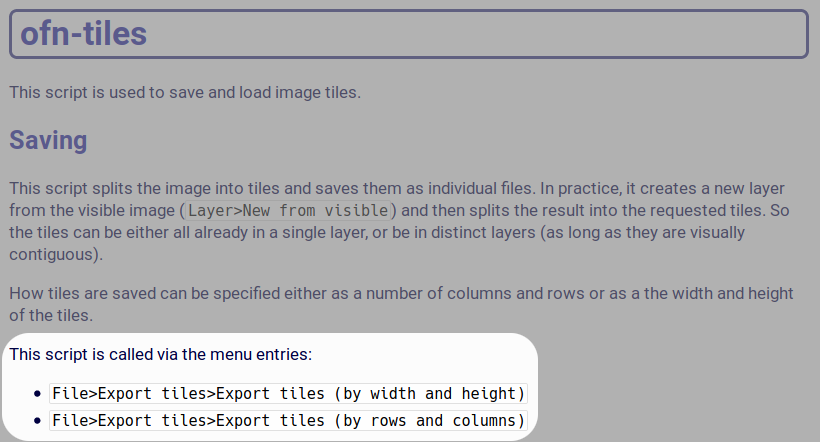Viewport: 820px width, 442px height.
Task: Click the bullet point before the first menu entry
Action: tap(37, 394)
